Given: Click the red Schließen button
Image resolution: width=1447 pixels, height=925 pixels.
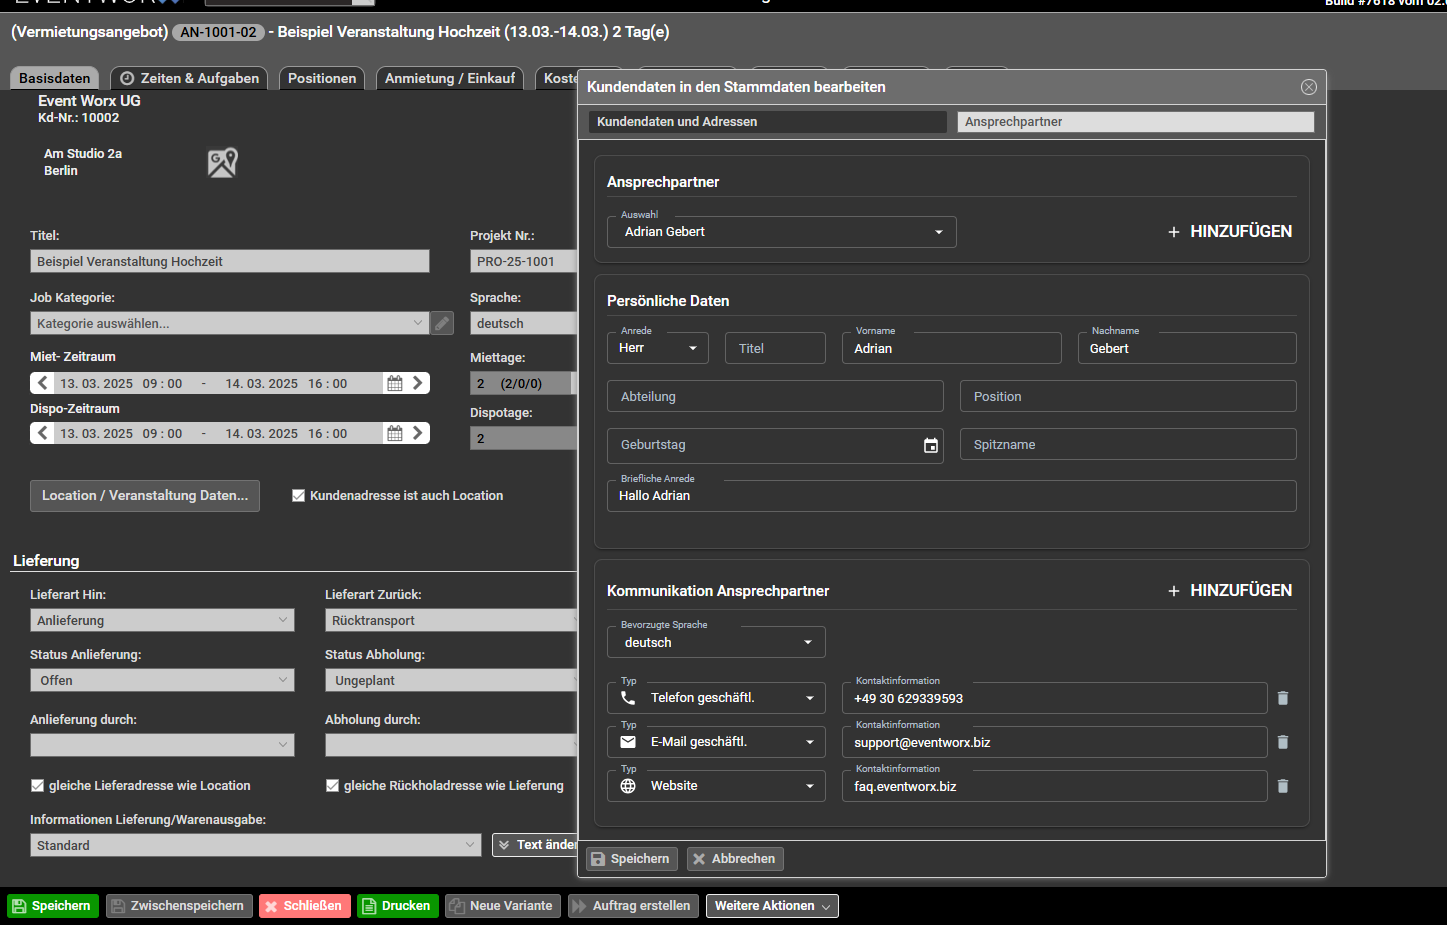Looking at the screenshot, I should coord(305,906).
